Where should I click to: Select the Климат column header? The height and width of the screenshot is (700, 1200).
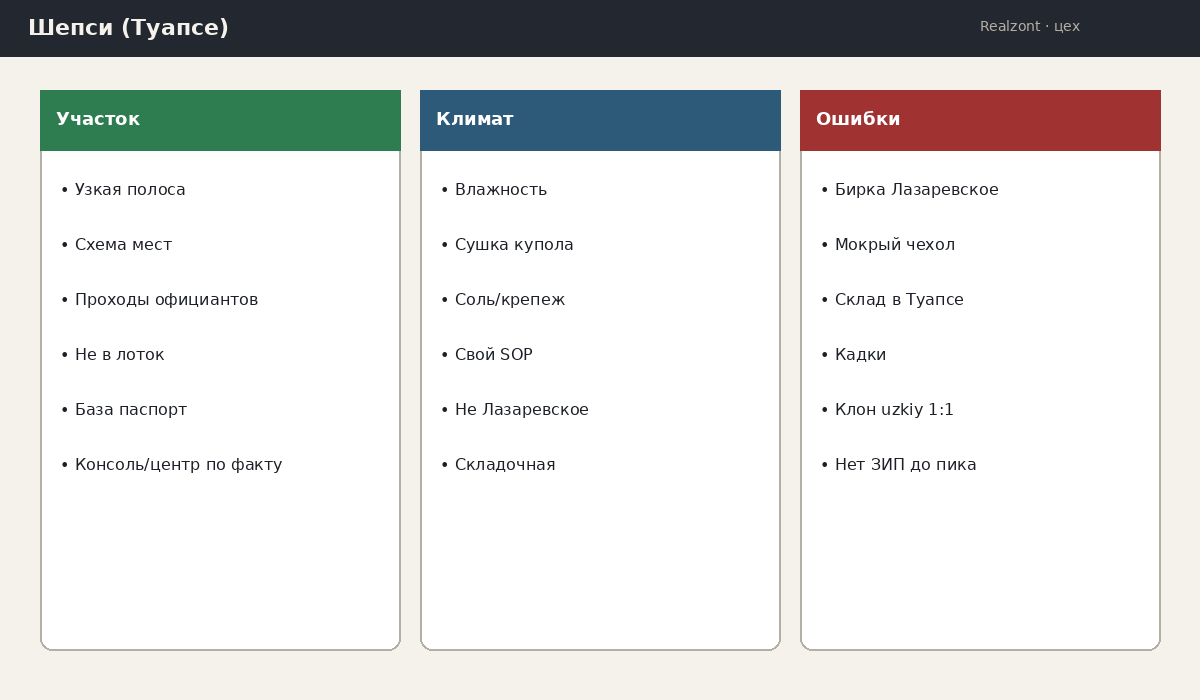coord(600,120)
